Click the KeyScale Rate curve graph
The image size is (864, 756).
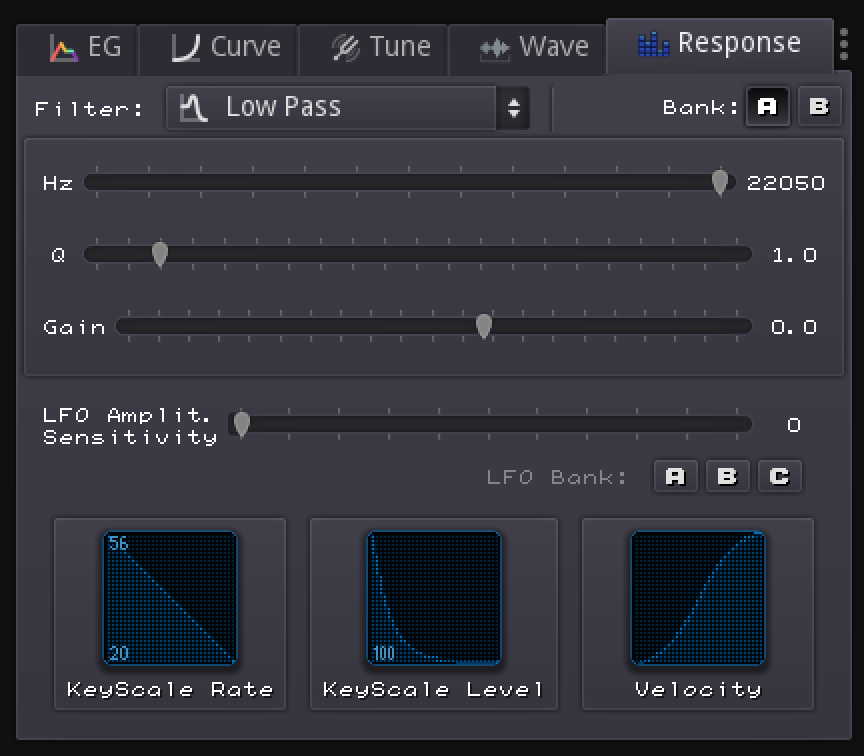tap(170, 598)
